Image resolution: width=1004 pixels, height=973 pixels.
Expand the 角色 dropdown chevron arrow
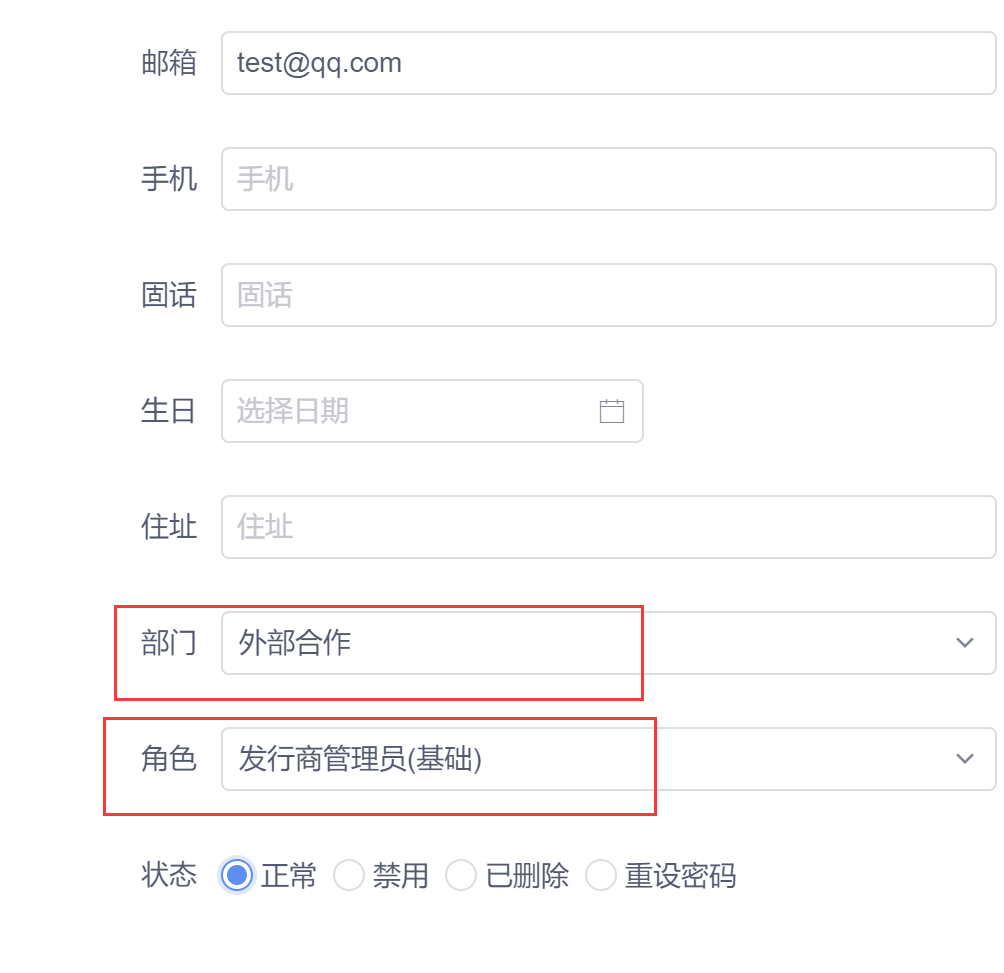[x=964, y=759]
